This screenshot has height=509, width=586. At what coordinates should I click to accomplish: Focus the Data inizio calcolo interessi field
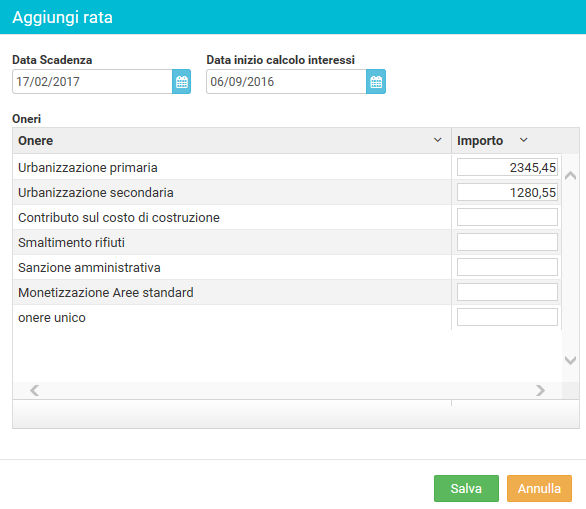[286, 81]
